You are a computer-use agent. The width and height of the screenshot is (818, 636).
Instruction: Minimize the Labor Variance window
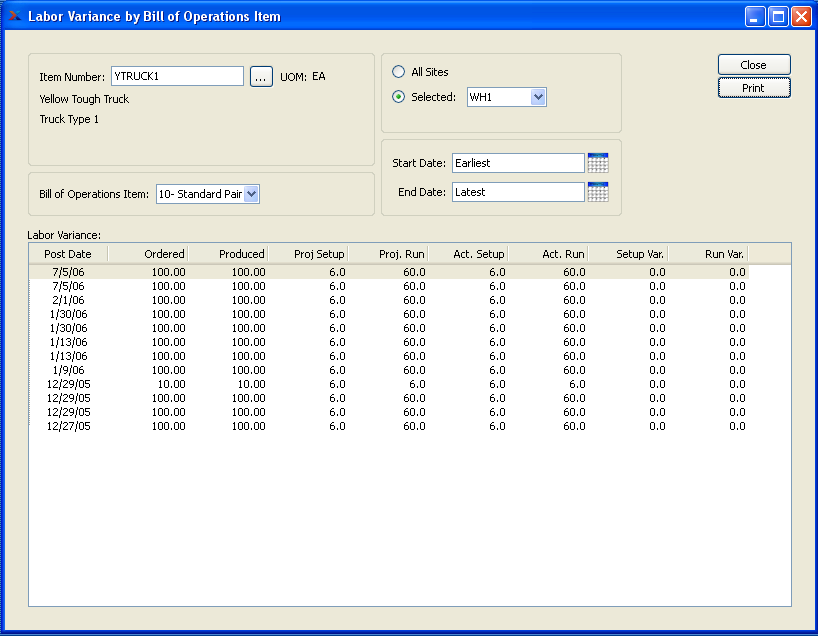(757, 17)
